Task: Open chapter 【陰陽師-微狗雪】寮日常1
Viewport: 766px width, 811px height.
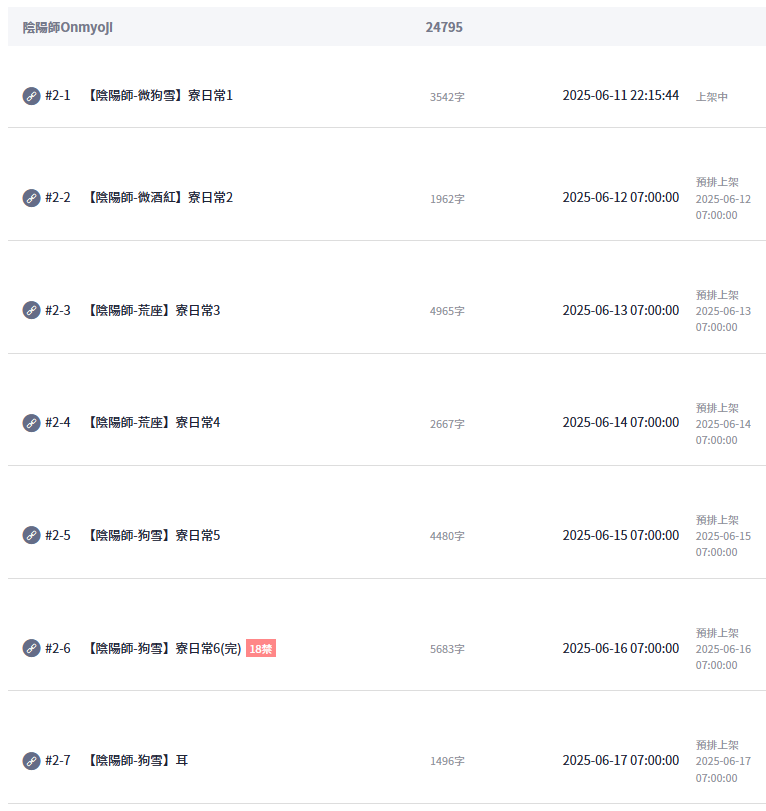Action: pyautogui.click(x=159, y=96)
